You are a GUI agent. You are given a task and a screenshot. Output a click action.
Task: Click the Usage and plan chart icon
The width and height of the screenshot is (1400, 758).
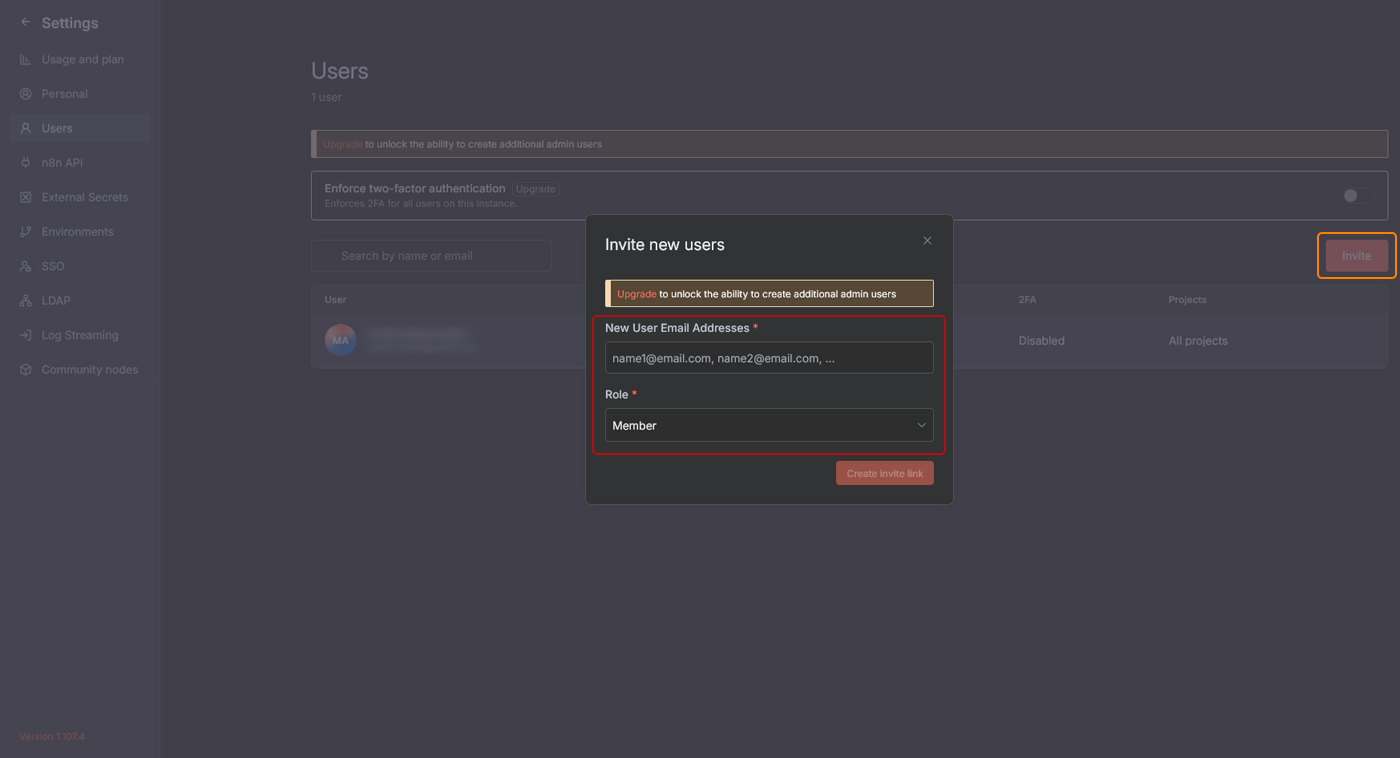pos(26,60)
